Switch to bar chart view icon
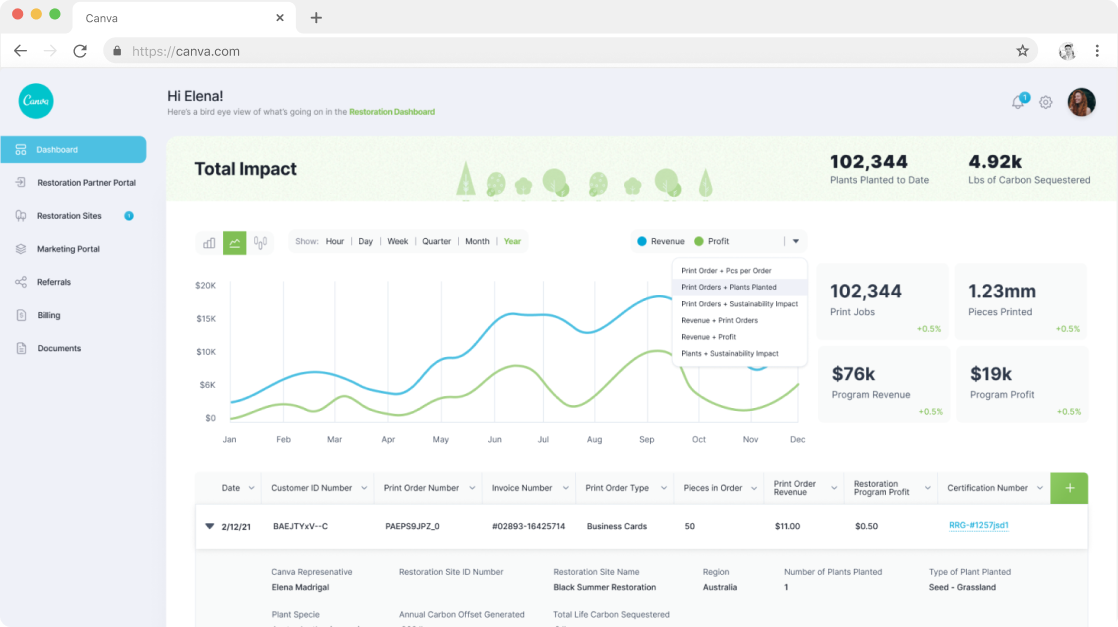 coord(209,242)
